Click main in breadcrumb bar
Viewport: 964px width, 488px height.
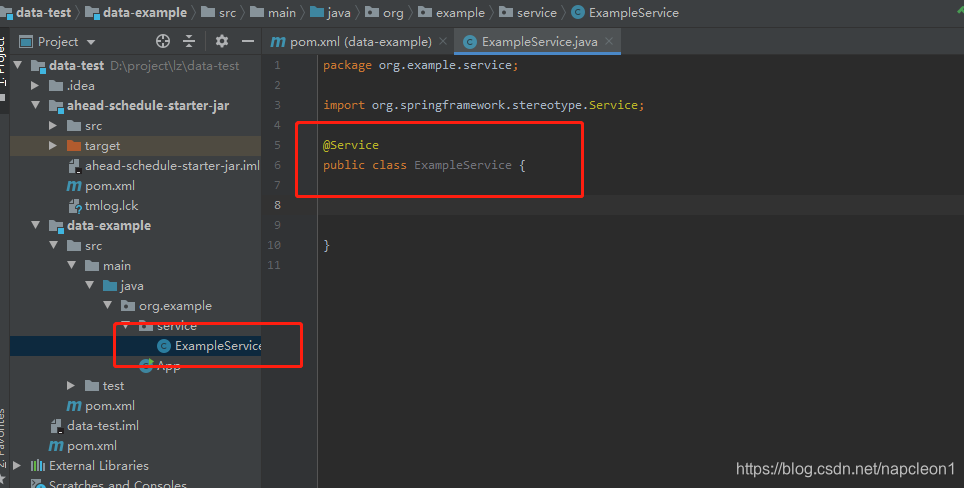coord(274,12)
